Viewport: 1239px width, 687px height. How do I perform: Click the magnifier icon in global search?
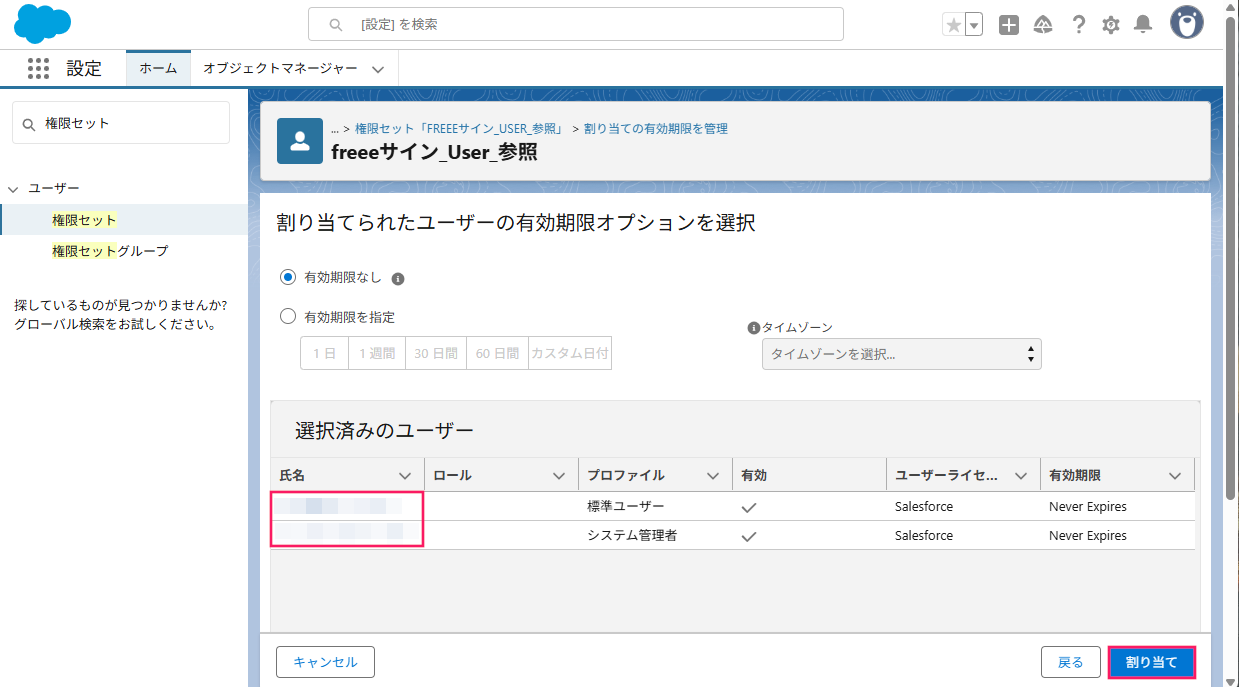336,24
